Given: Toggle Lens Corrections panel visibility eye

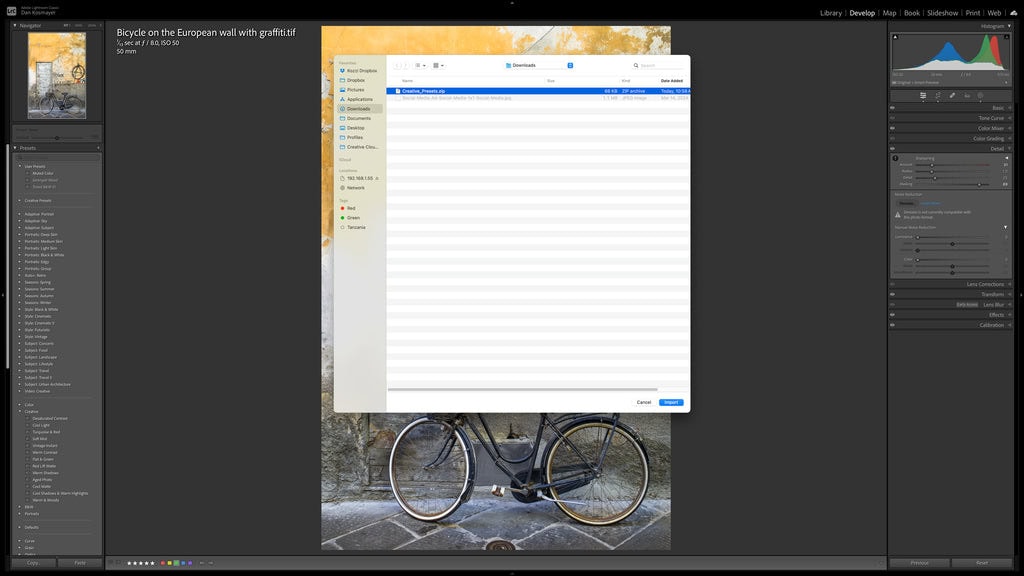Looking at the screenshot, I should [893, 284].
